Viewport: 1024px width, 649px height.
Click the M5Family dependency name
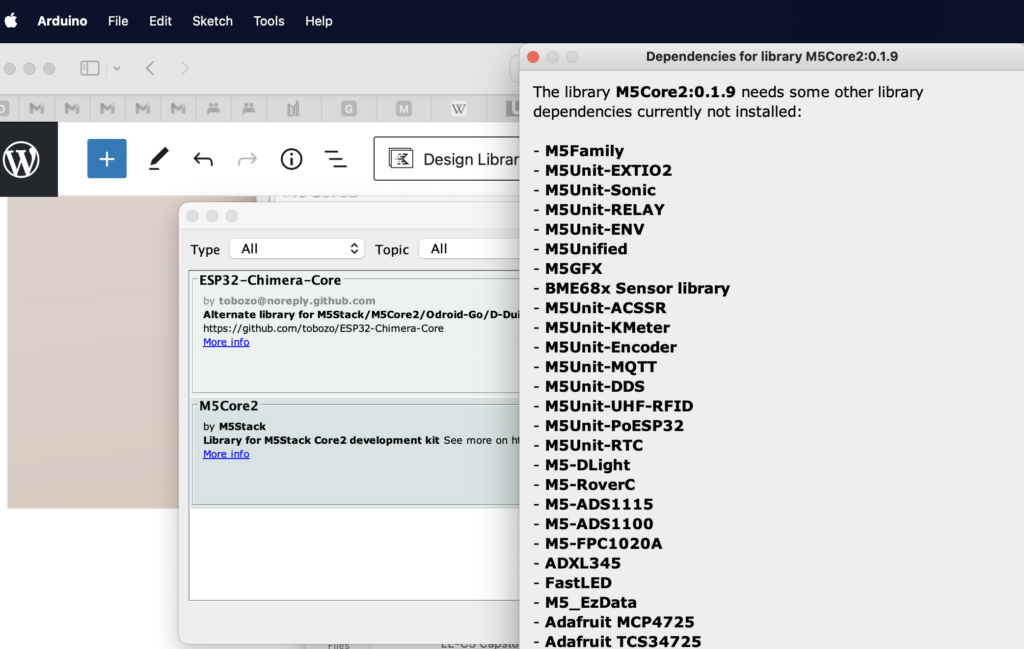coord(584,151)
